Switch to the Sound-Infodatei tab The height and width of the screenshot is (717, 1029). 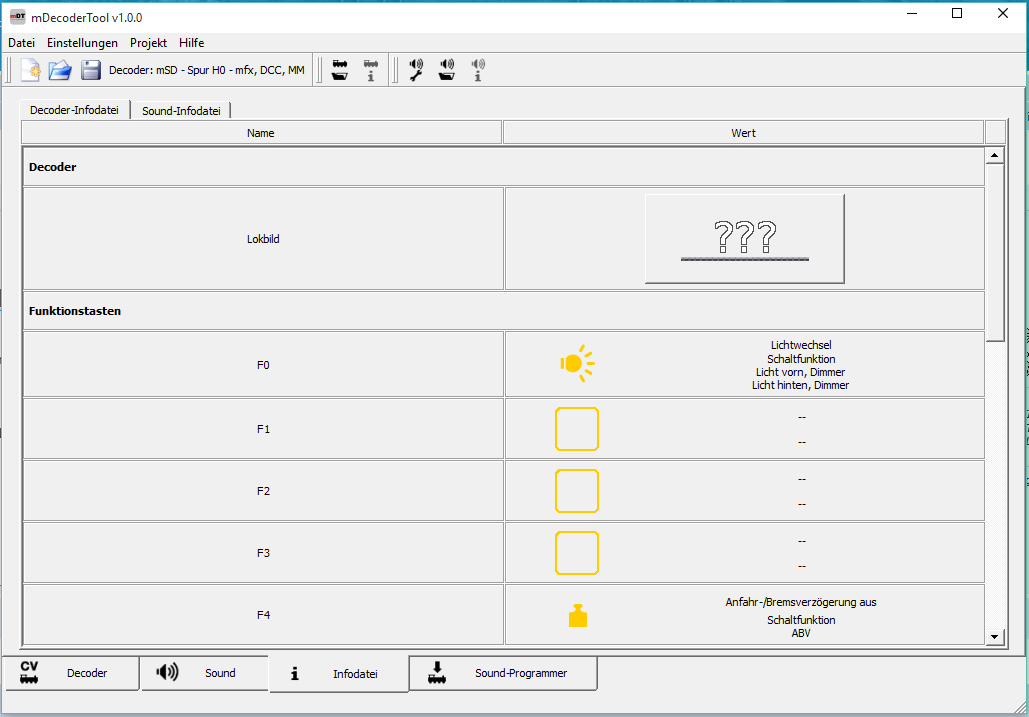point(181,111)
